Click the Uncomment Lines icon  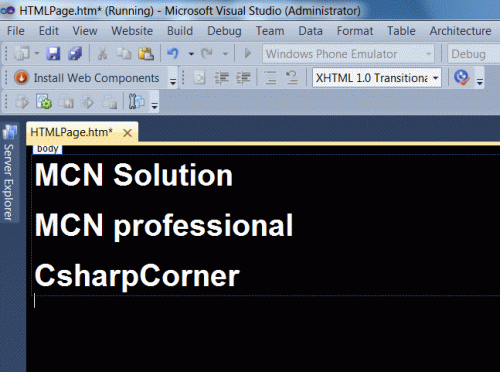coord(292,78)
